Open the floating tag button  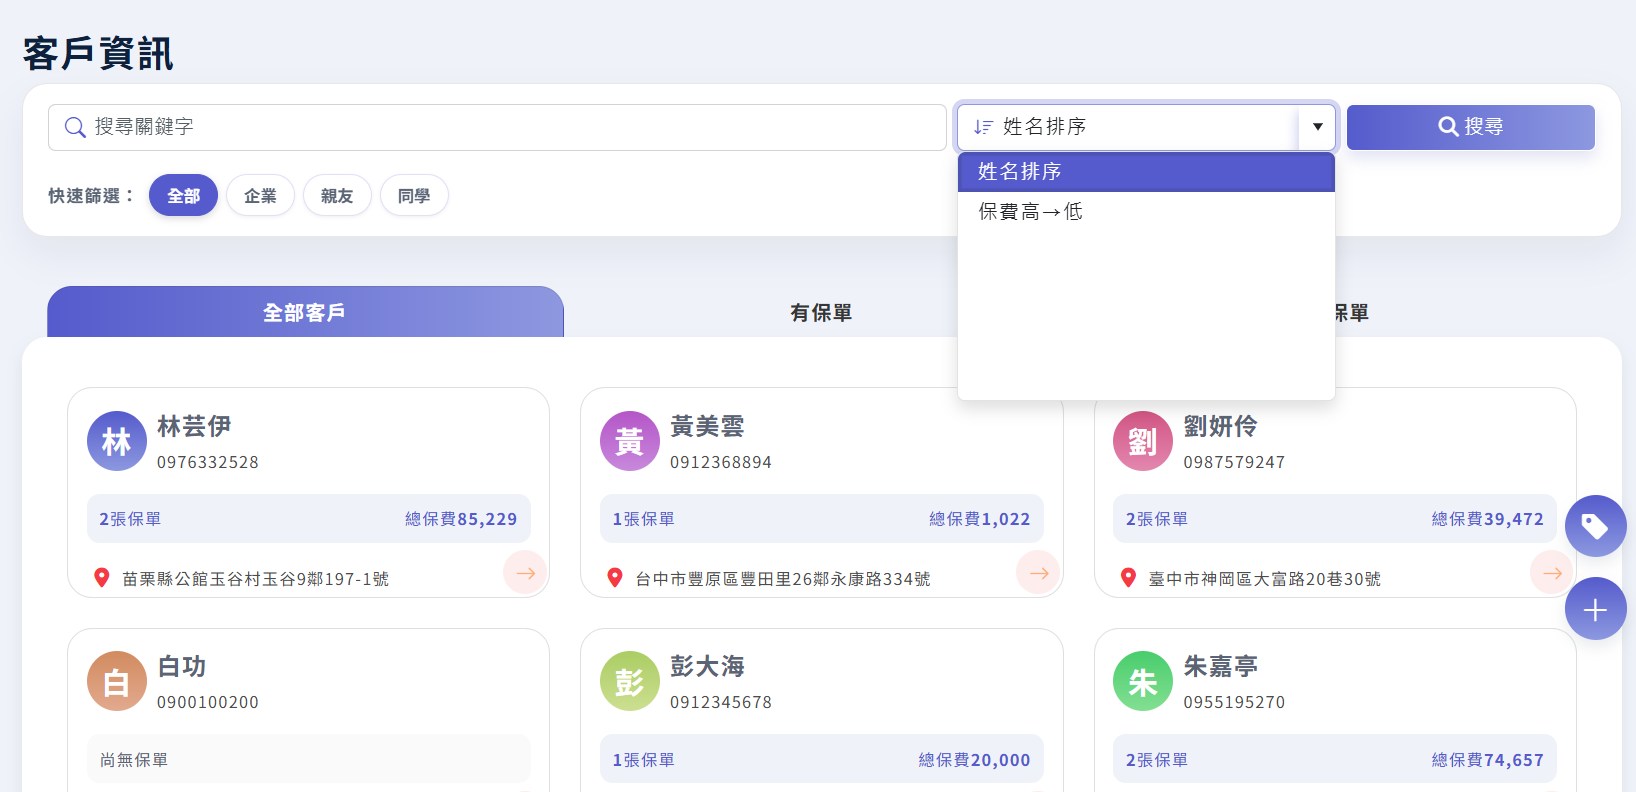[1595, 526]
